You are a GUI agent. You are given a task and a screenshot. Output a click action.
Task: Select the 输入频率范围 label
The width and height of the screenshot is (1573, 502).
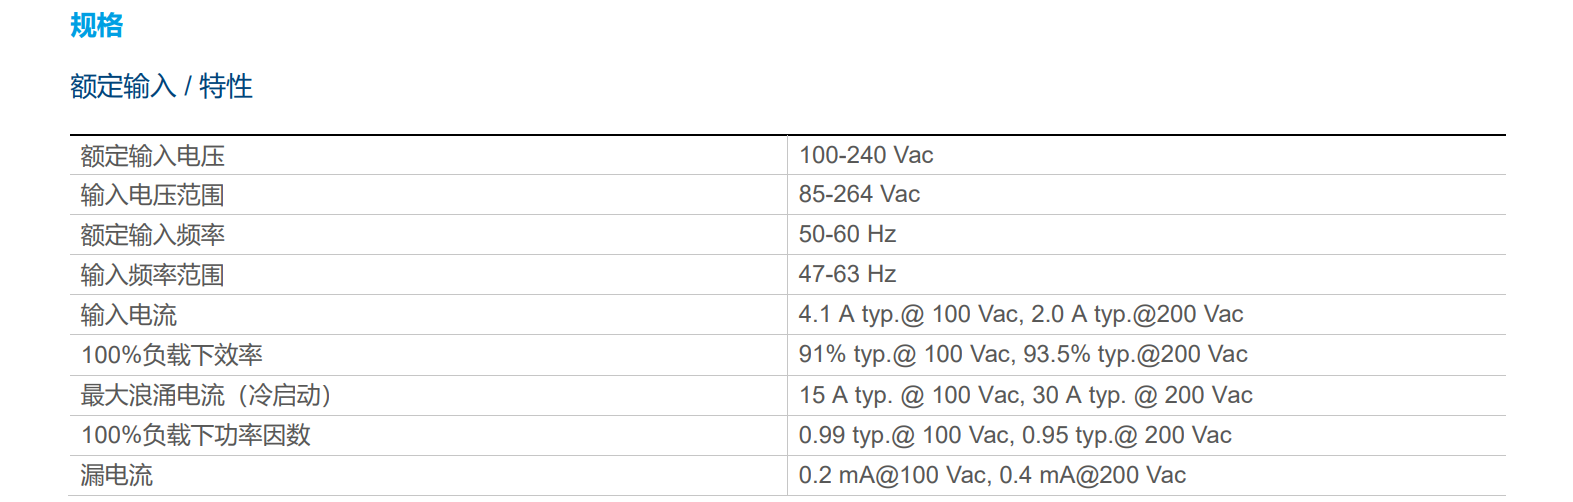(153, 275)
